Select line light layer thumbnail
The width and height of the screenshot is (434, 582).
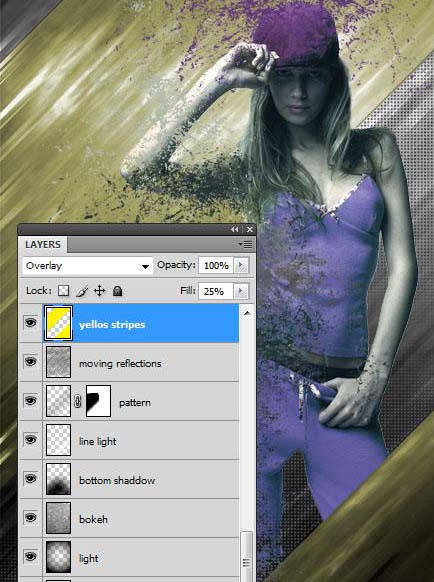click(x=58, y=440)
